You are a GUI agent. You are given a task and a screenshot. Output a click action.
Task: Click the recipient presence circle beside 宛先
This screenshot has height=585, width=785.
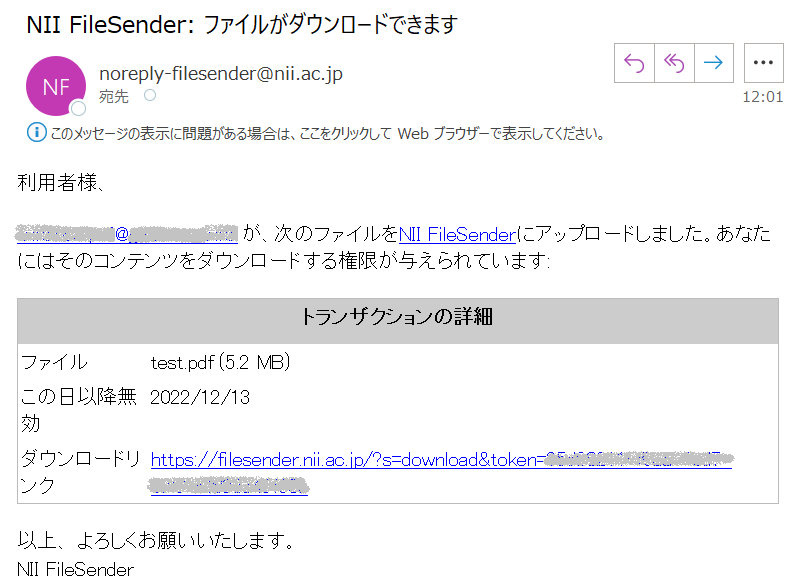tap(150, 96)
